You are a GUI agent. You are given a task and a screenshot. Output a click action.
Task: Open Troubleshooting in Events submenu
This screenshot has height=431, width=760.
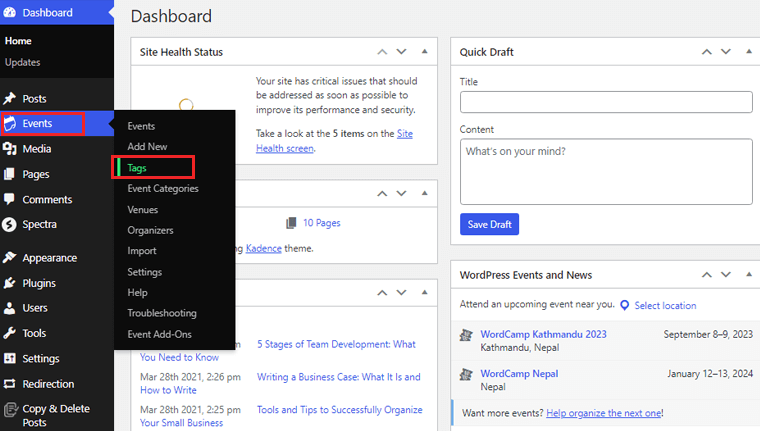(162, 313)
